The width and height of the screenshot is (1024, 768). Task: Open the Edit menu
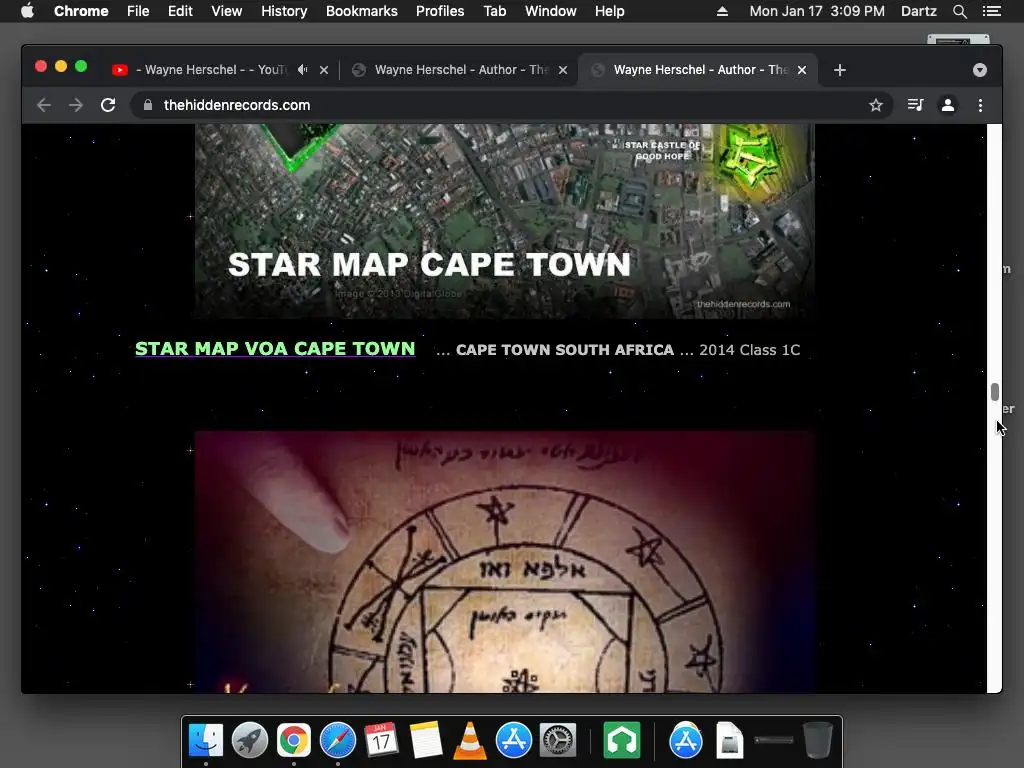(x=180, y=11)
